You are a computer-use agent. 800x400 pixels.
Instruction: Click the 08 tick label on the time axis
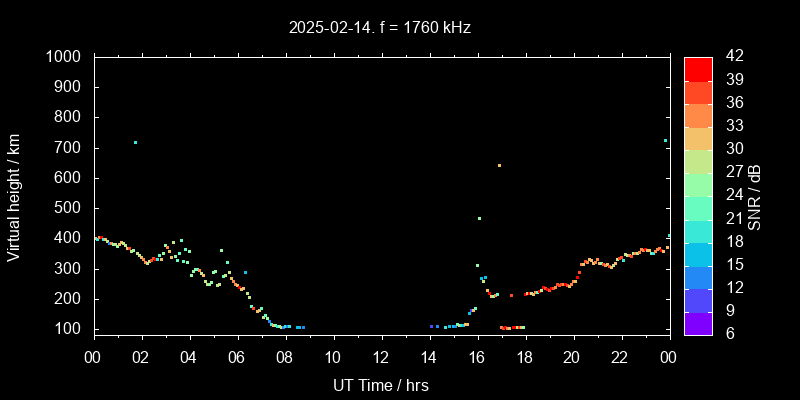pyautogui.click(x=285, y=357)
